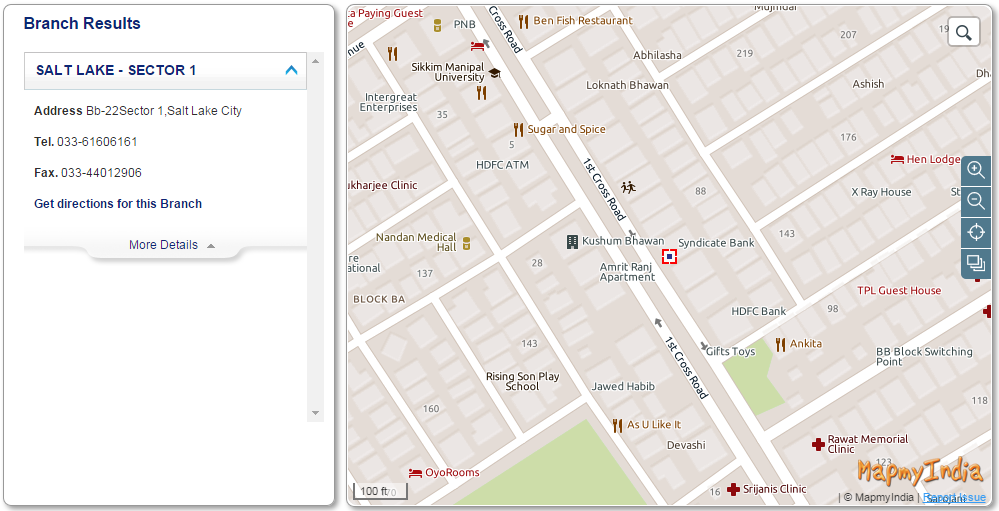The height and width of the screenshot is (511, 999).
Task: Click Get directions for this Branch
Action: 118,204
